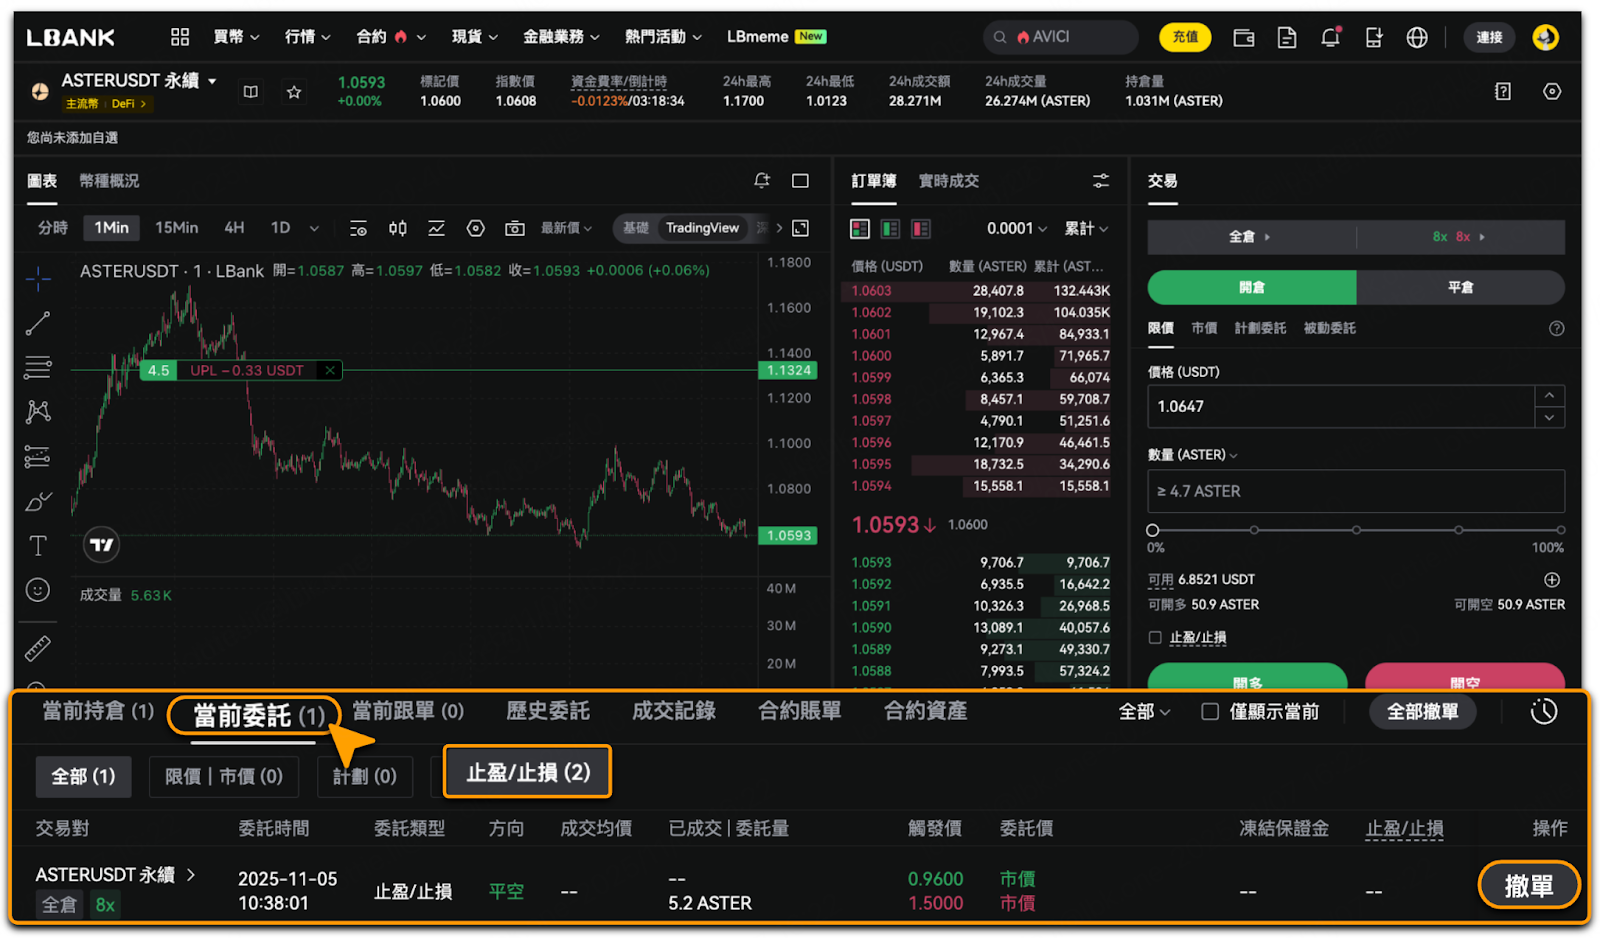The height and width of the screenshot is (938, 1600).
Task: Click the 撤單 cancel order button
Action: 1529,886
